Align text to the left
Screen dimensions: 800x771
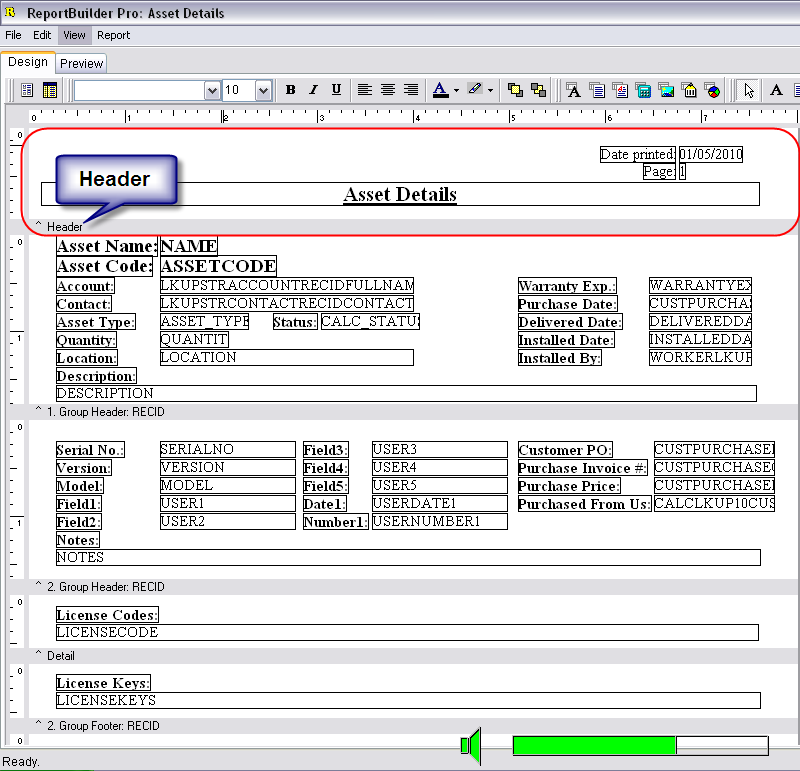(365, 90)
